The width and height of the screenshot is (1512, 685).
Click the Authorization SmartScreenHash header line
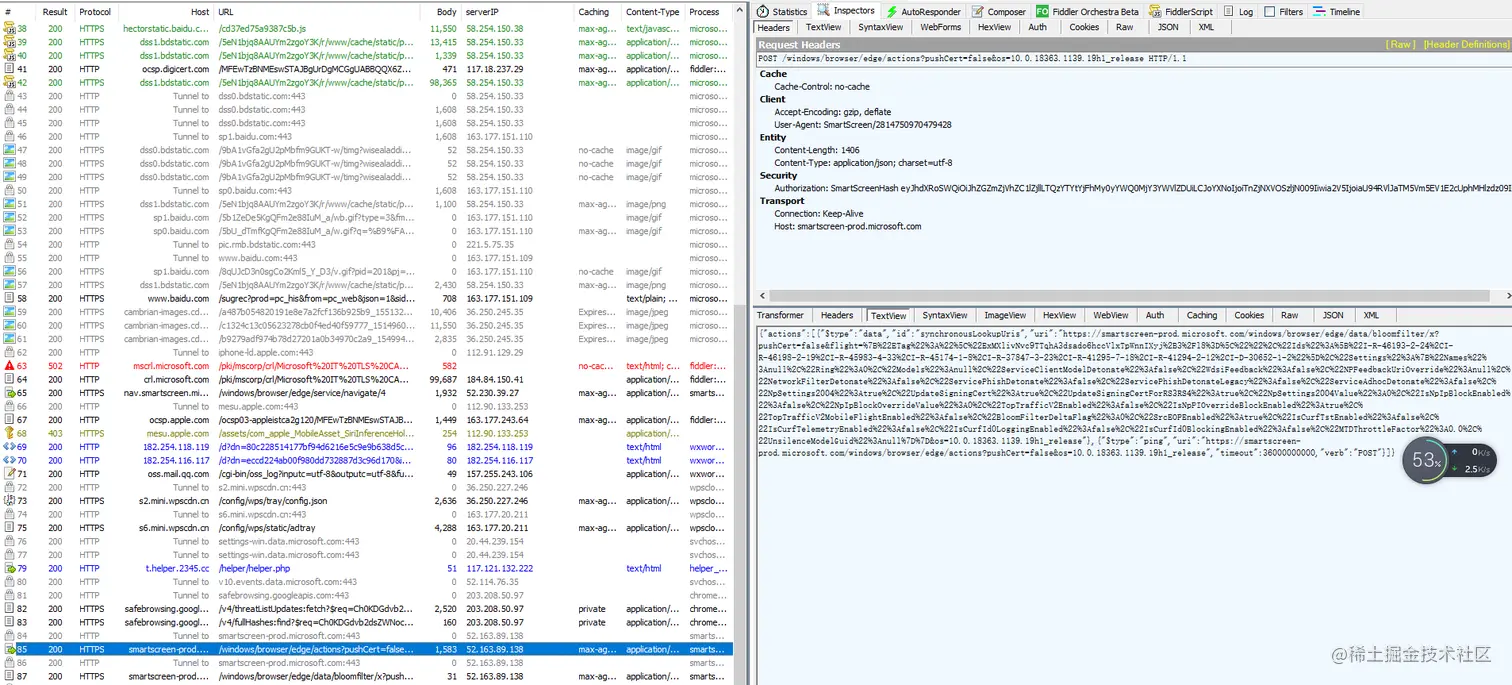tap(1143, 188)
